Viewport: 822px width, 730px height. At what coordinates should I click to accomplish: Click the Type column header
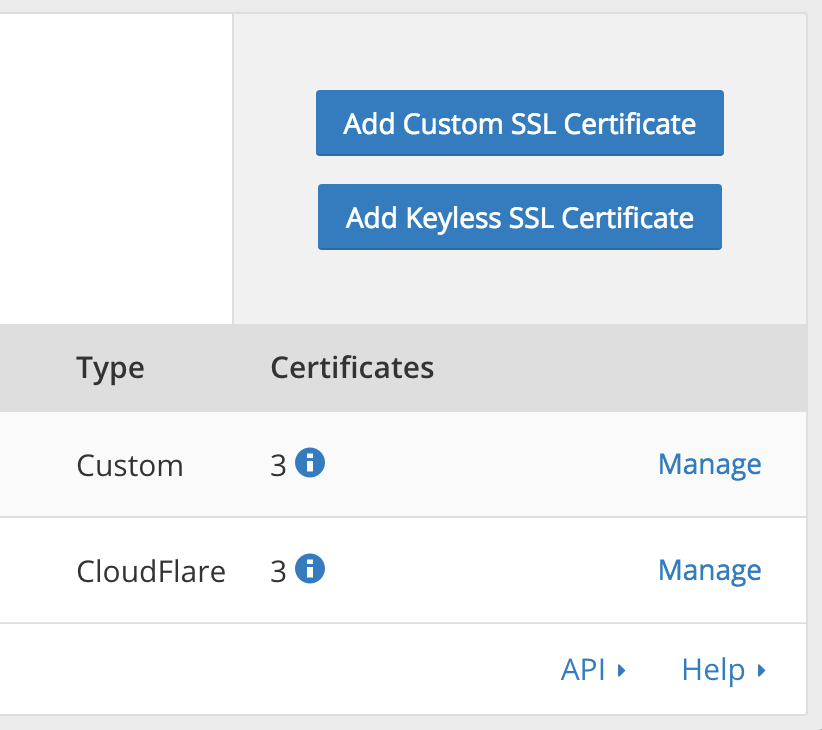(110, 368)
